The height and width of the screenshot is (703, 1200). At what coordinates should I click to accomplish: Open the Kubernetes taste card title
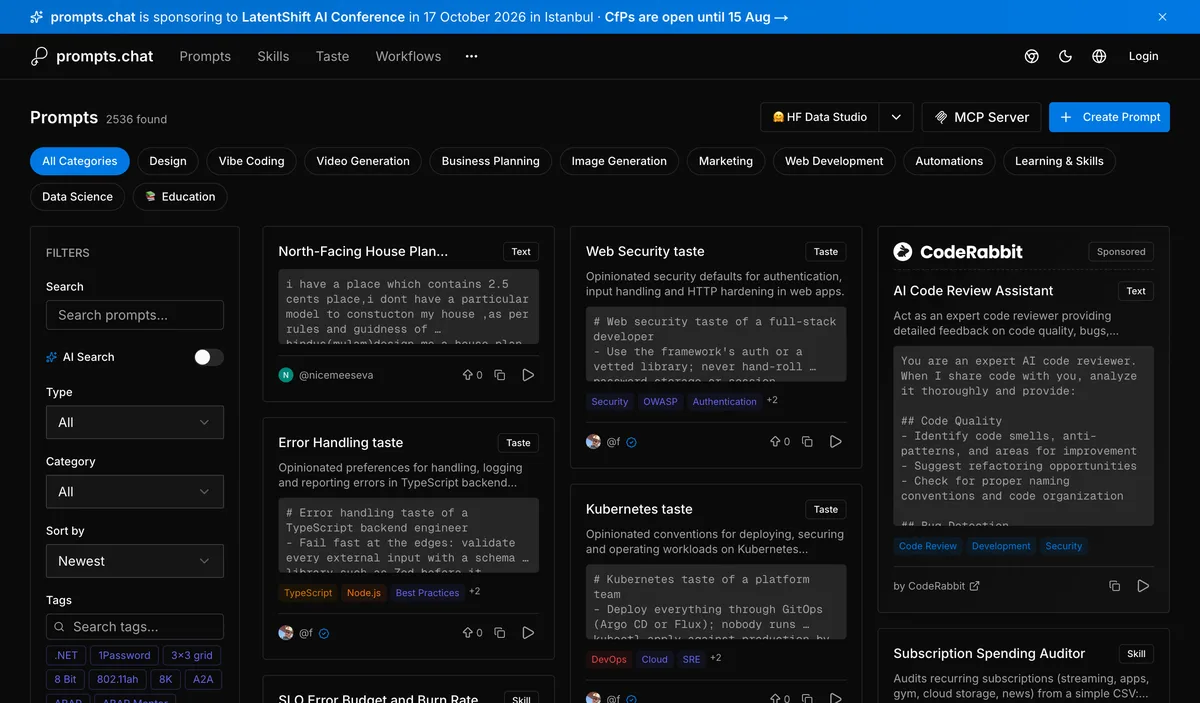click(x=639, y=509)
